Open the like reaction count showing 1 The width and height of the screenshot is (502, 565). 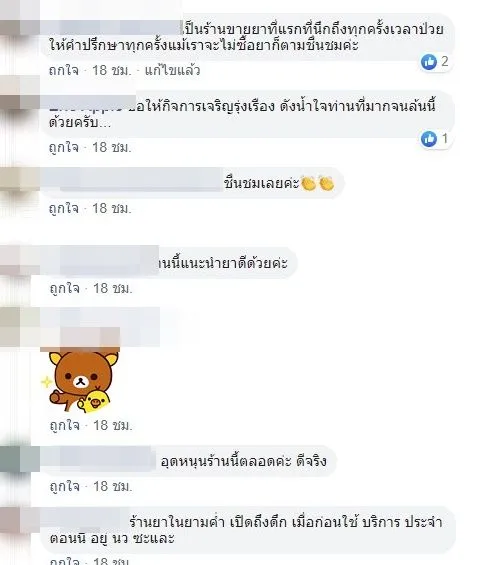pos(435,138)
